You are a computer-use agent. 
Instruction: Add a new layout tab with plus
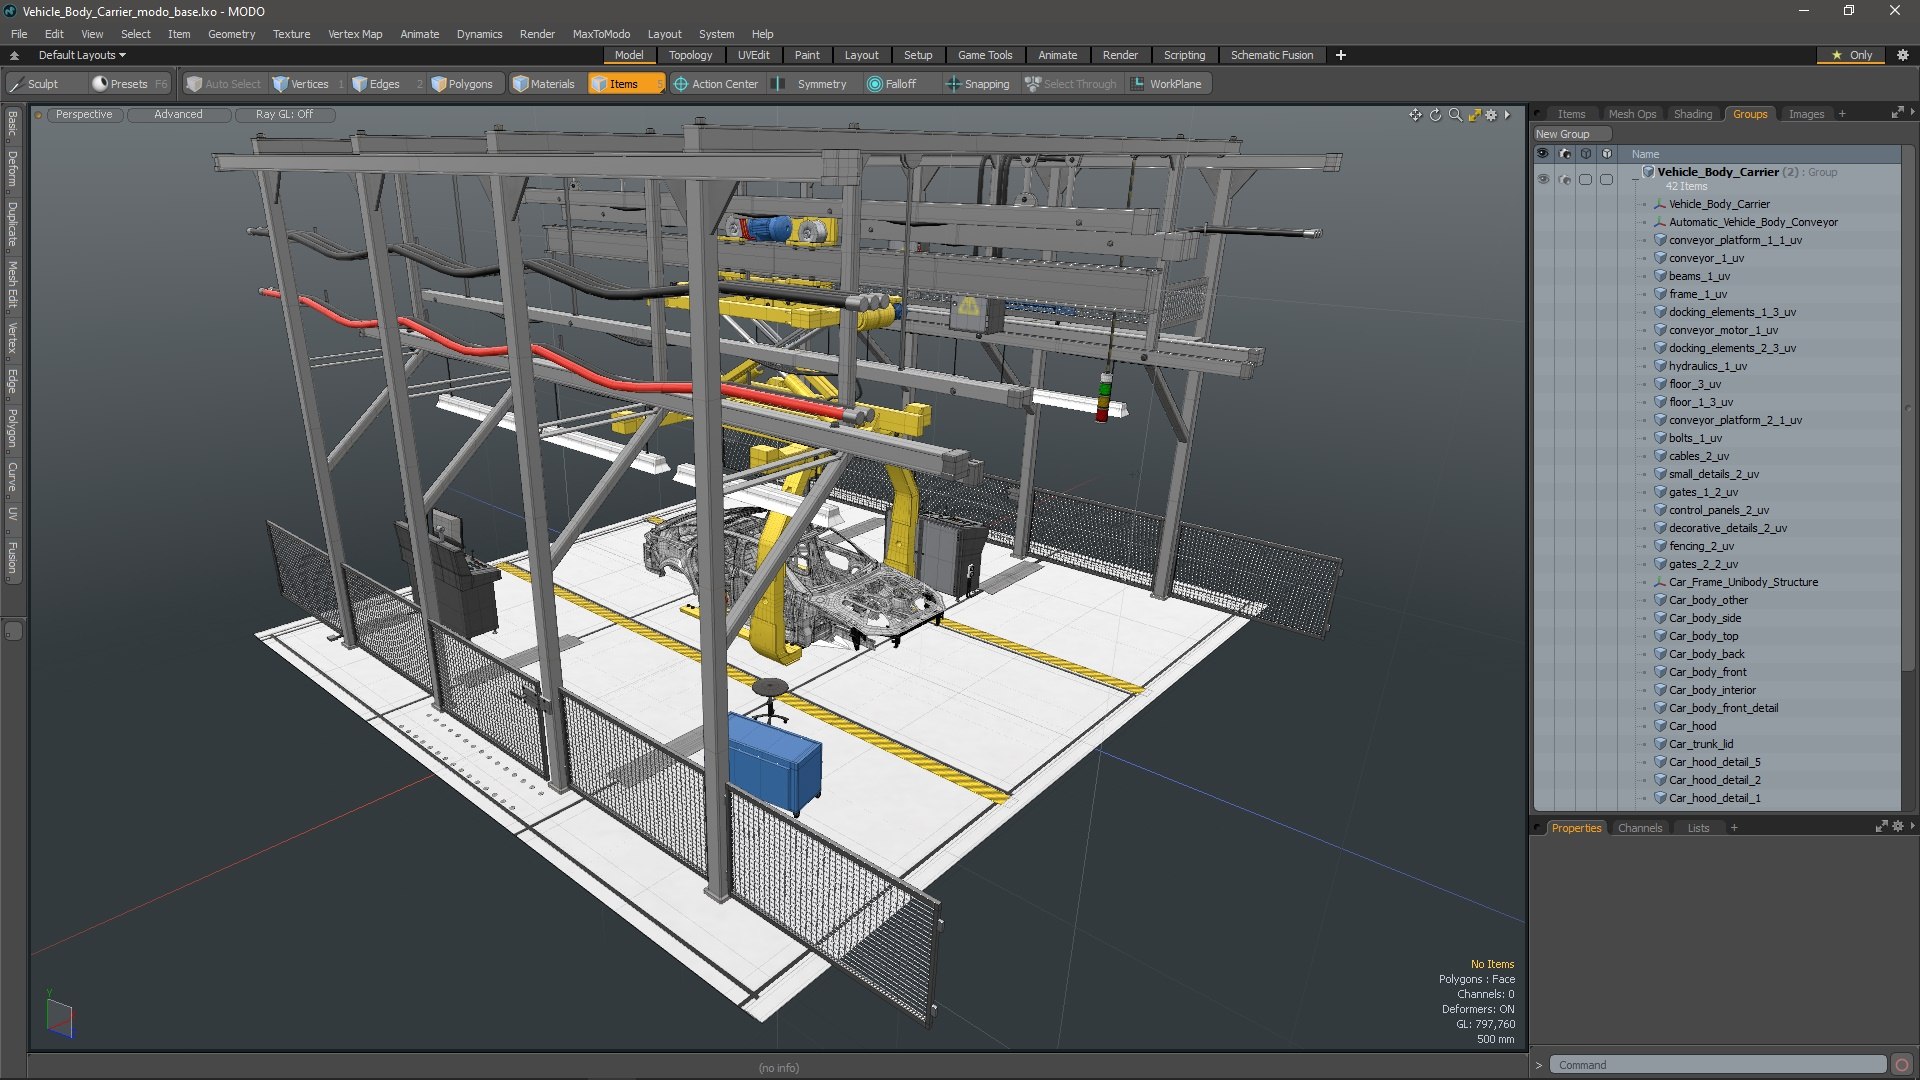pos(1340,55)
